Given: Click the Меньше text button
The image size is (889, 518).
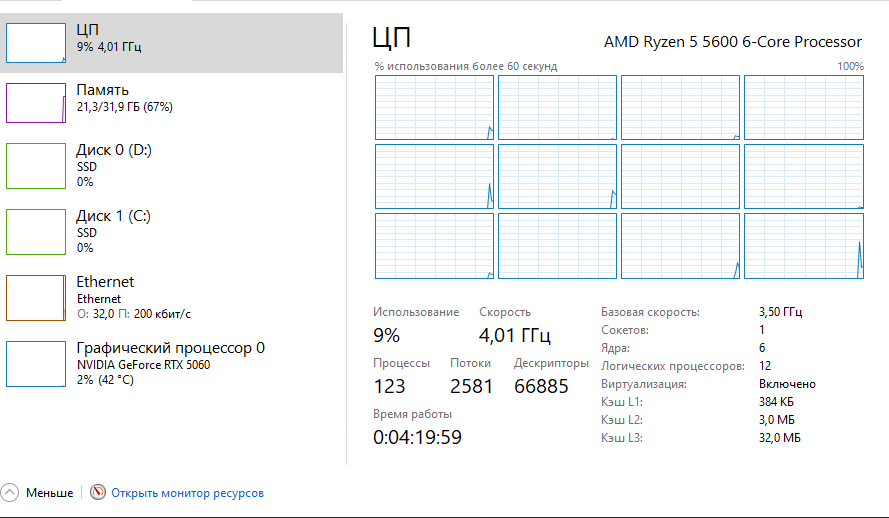Looking at the screenshot, I should [49, 493].
